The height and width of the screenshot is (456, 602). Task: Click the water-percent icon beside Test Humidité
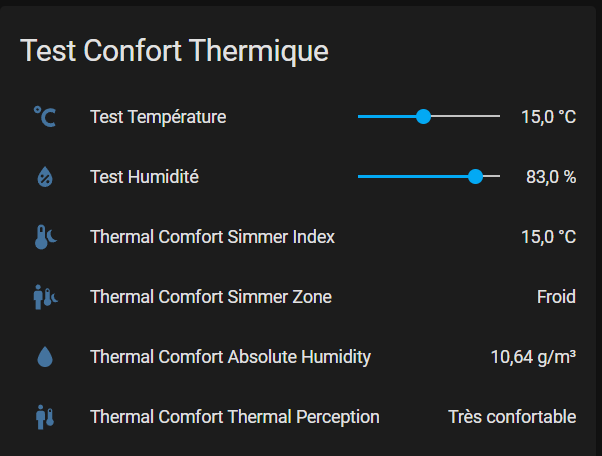coord(45,177)
